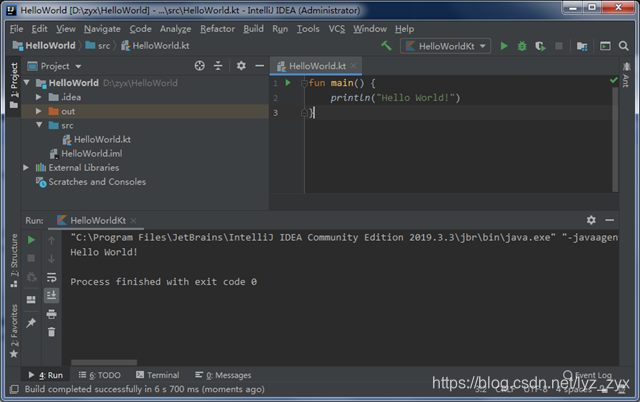Open the run configuration HelloWorldKt dropdown

(445, 46)
